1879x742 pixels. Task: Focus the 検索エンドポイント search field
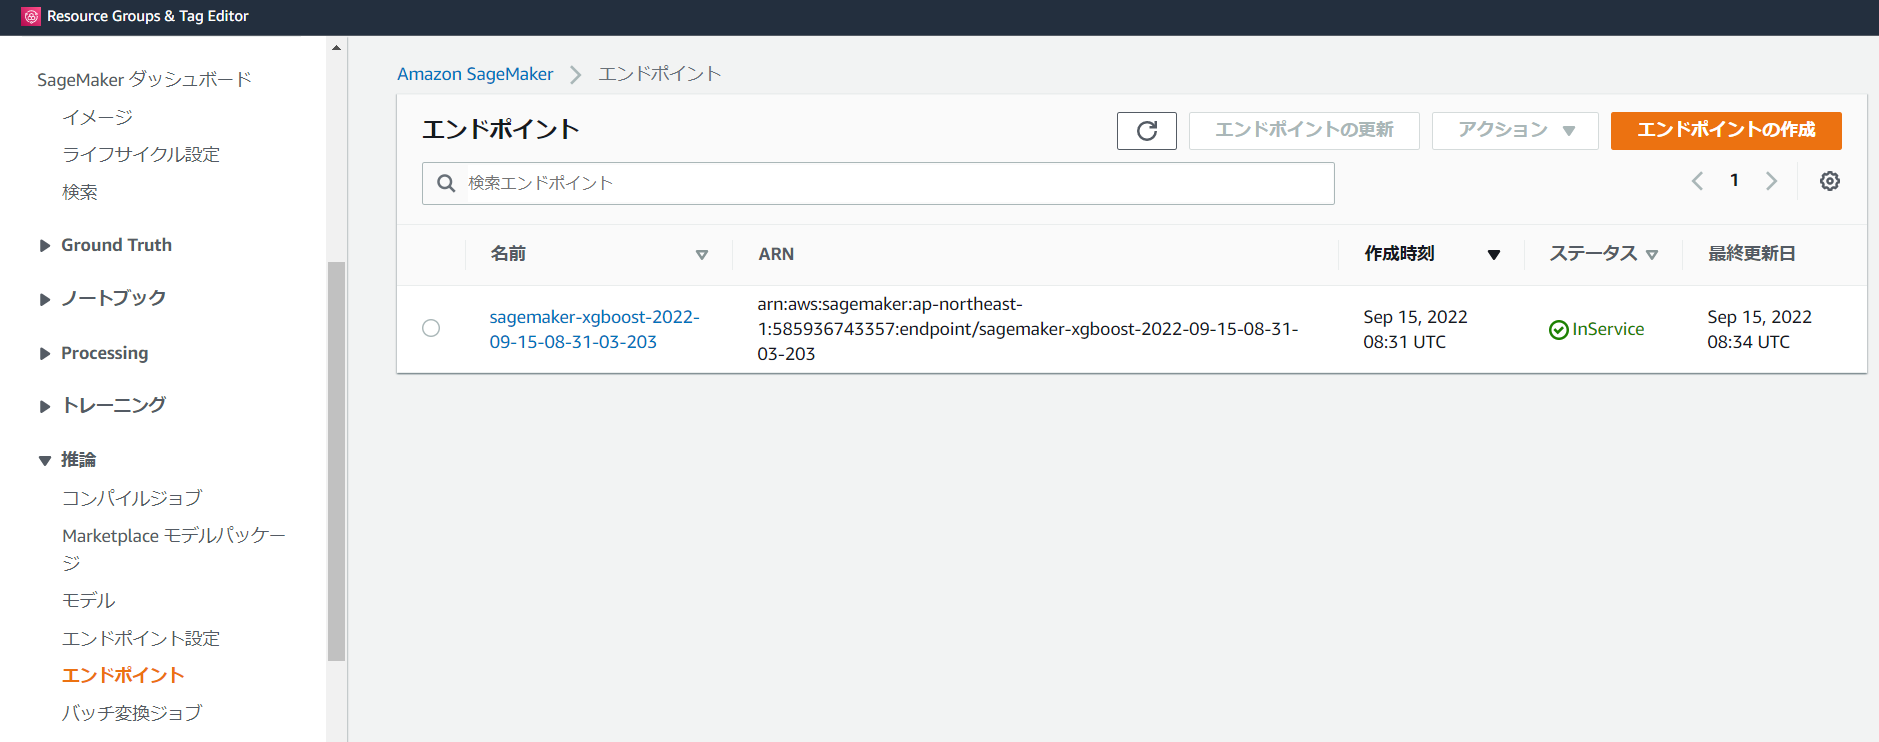[x=878, y=183]
